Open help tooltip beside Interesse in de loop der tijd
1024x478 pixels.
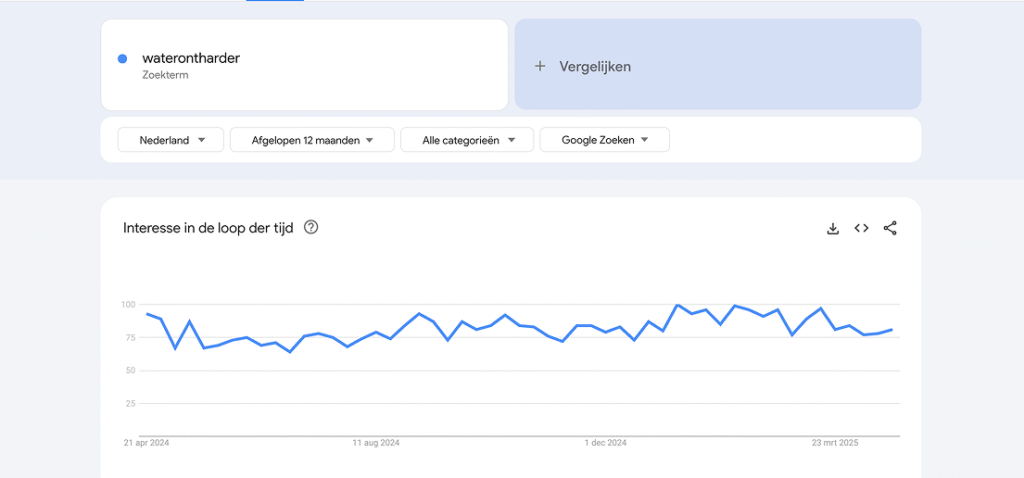pyautogui.click(x=311, y=228)
